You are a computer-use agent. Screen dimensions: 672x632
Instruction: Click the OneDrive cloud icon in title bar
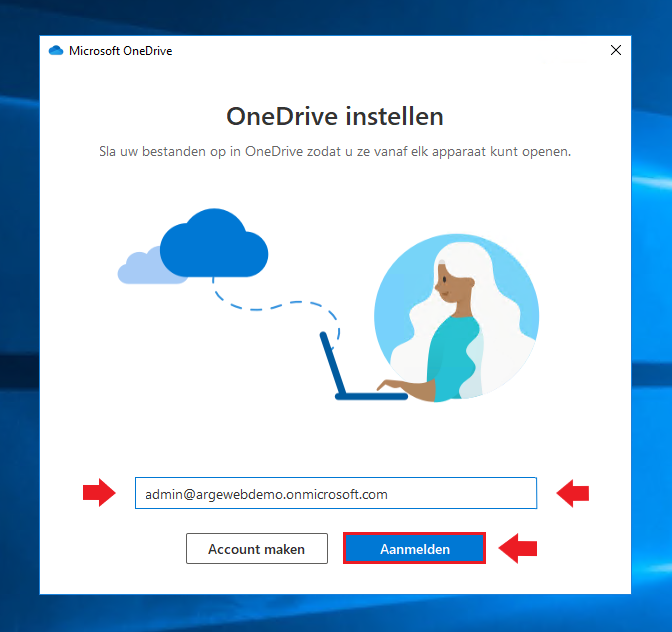click(x=56, y=51)
